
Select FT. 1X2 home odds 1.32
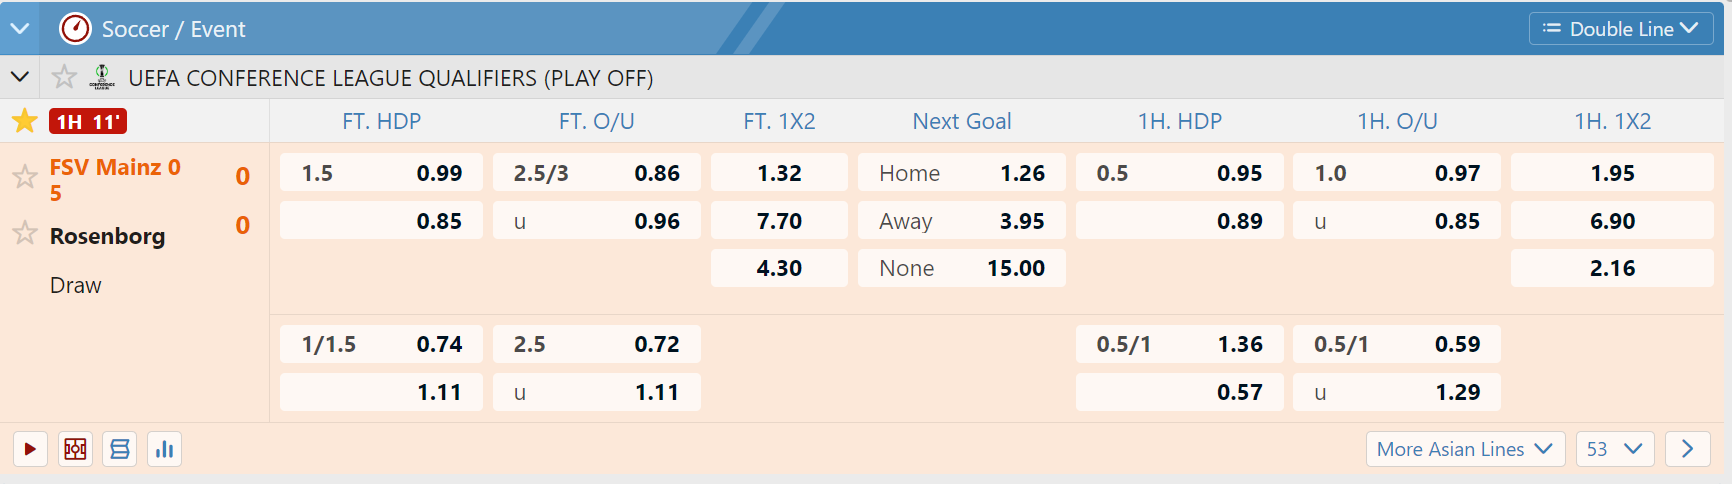pyautogui.click(x=779, y=173)
